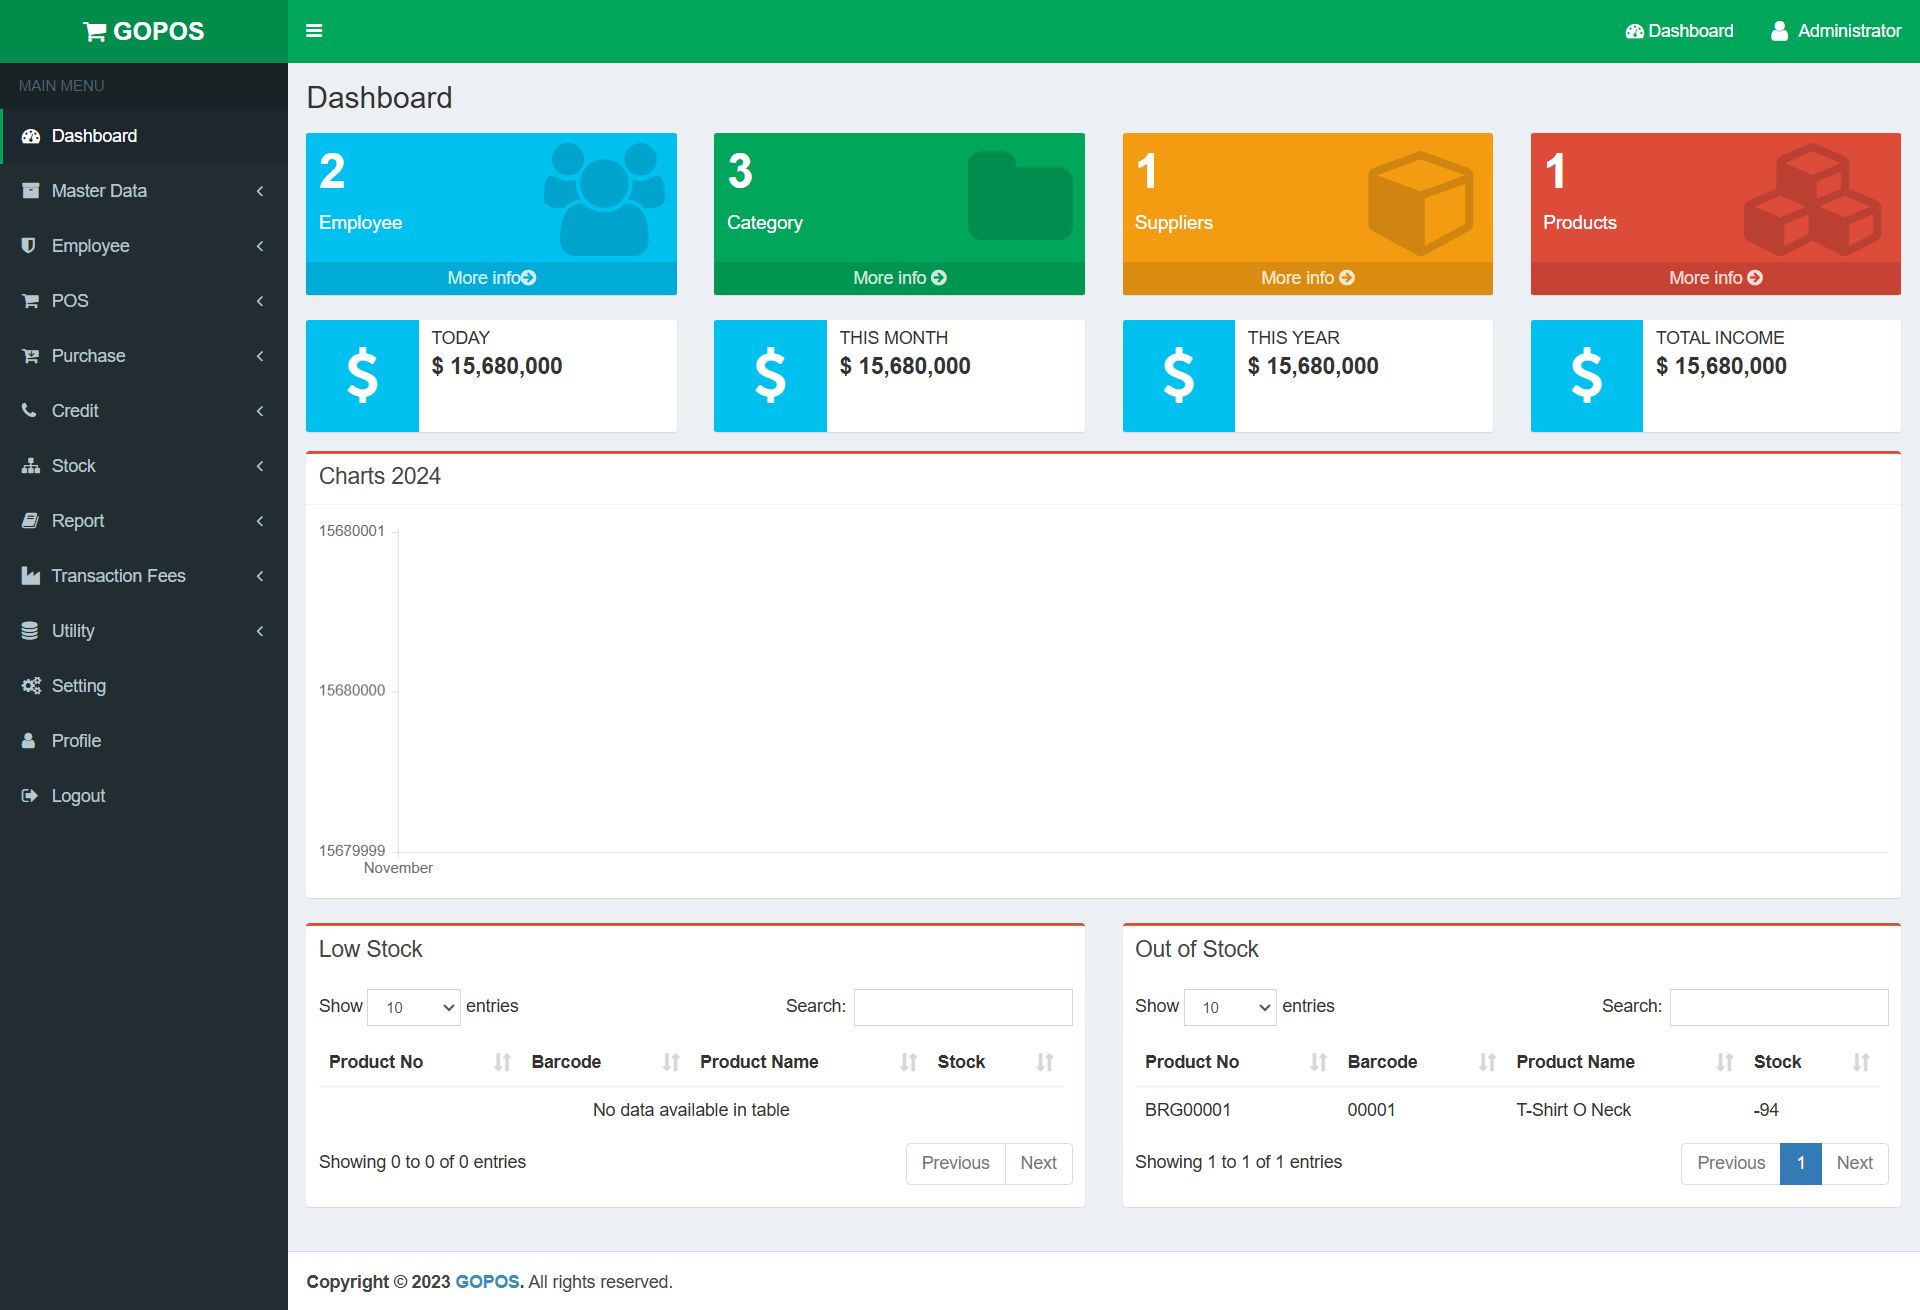This screenshot has height=1310, width=1920.
Task: Open Out of Stock show entries dropdown
Action: point(1230,1007)
